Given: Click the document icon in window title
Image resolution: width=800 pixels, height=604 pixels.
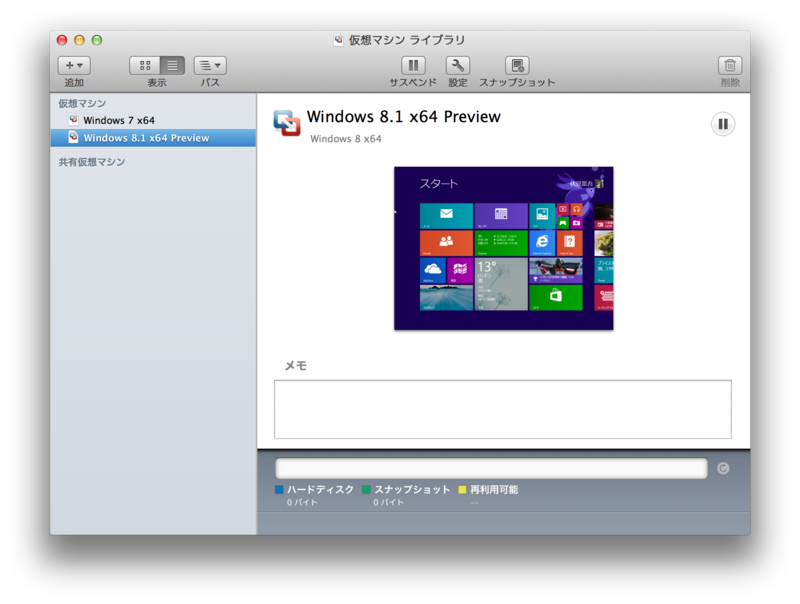Looking at the screenshot, I should click(x=338, y=40).
